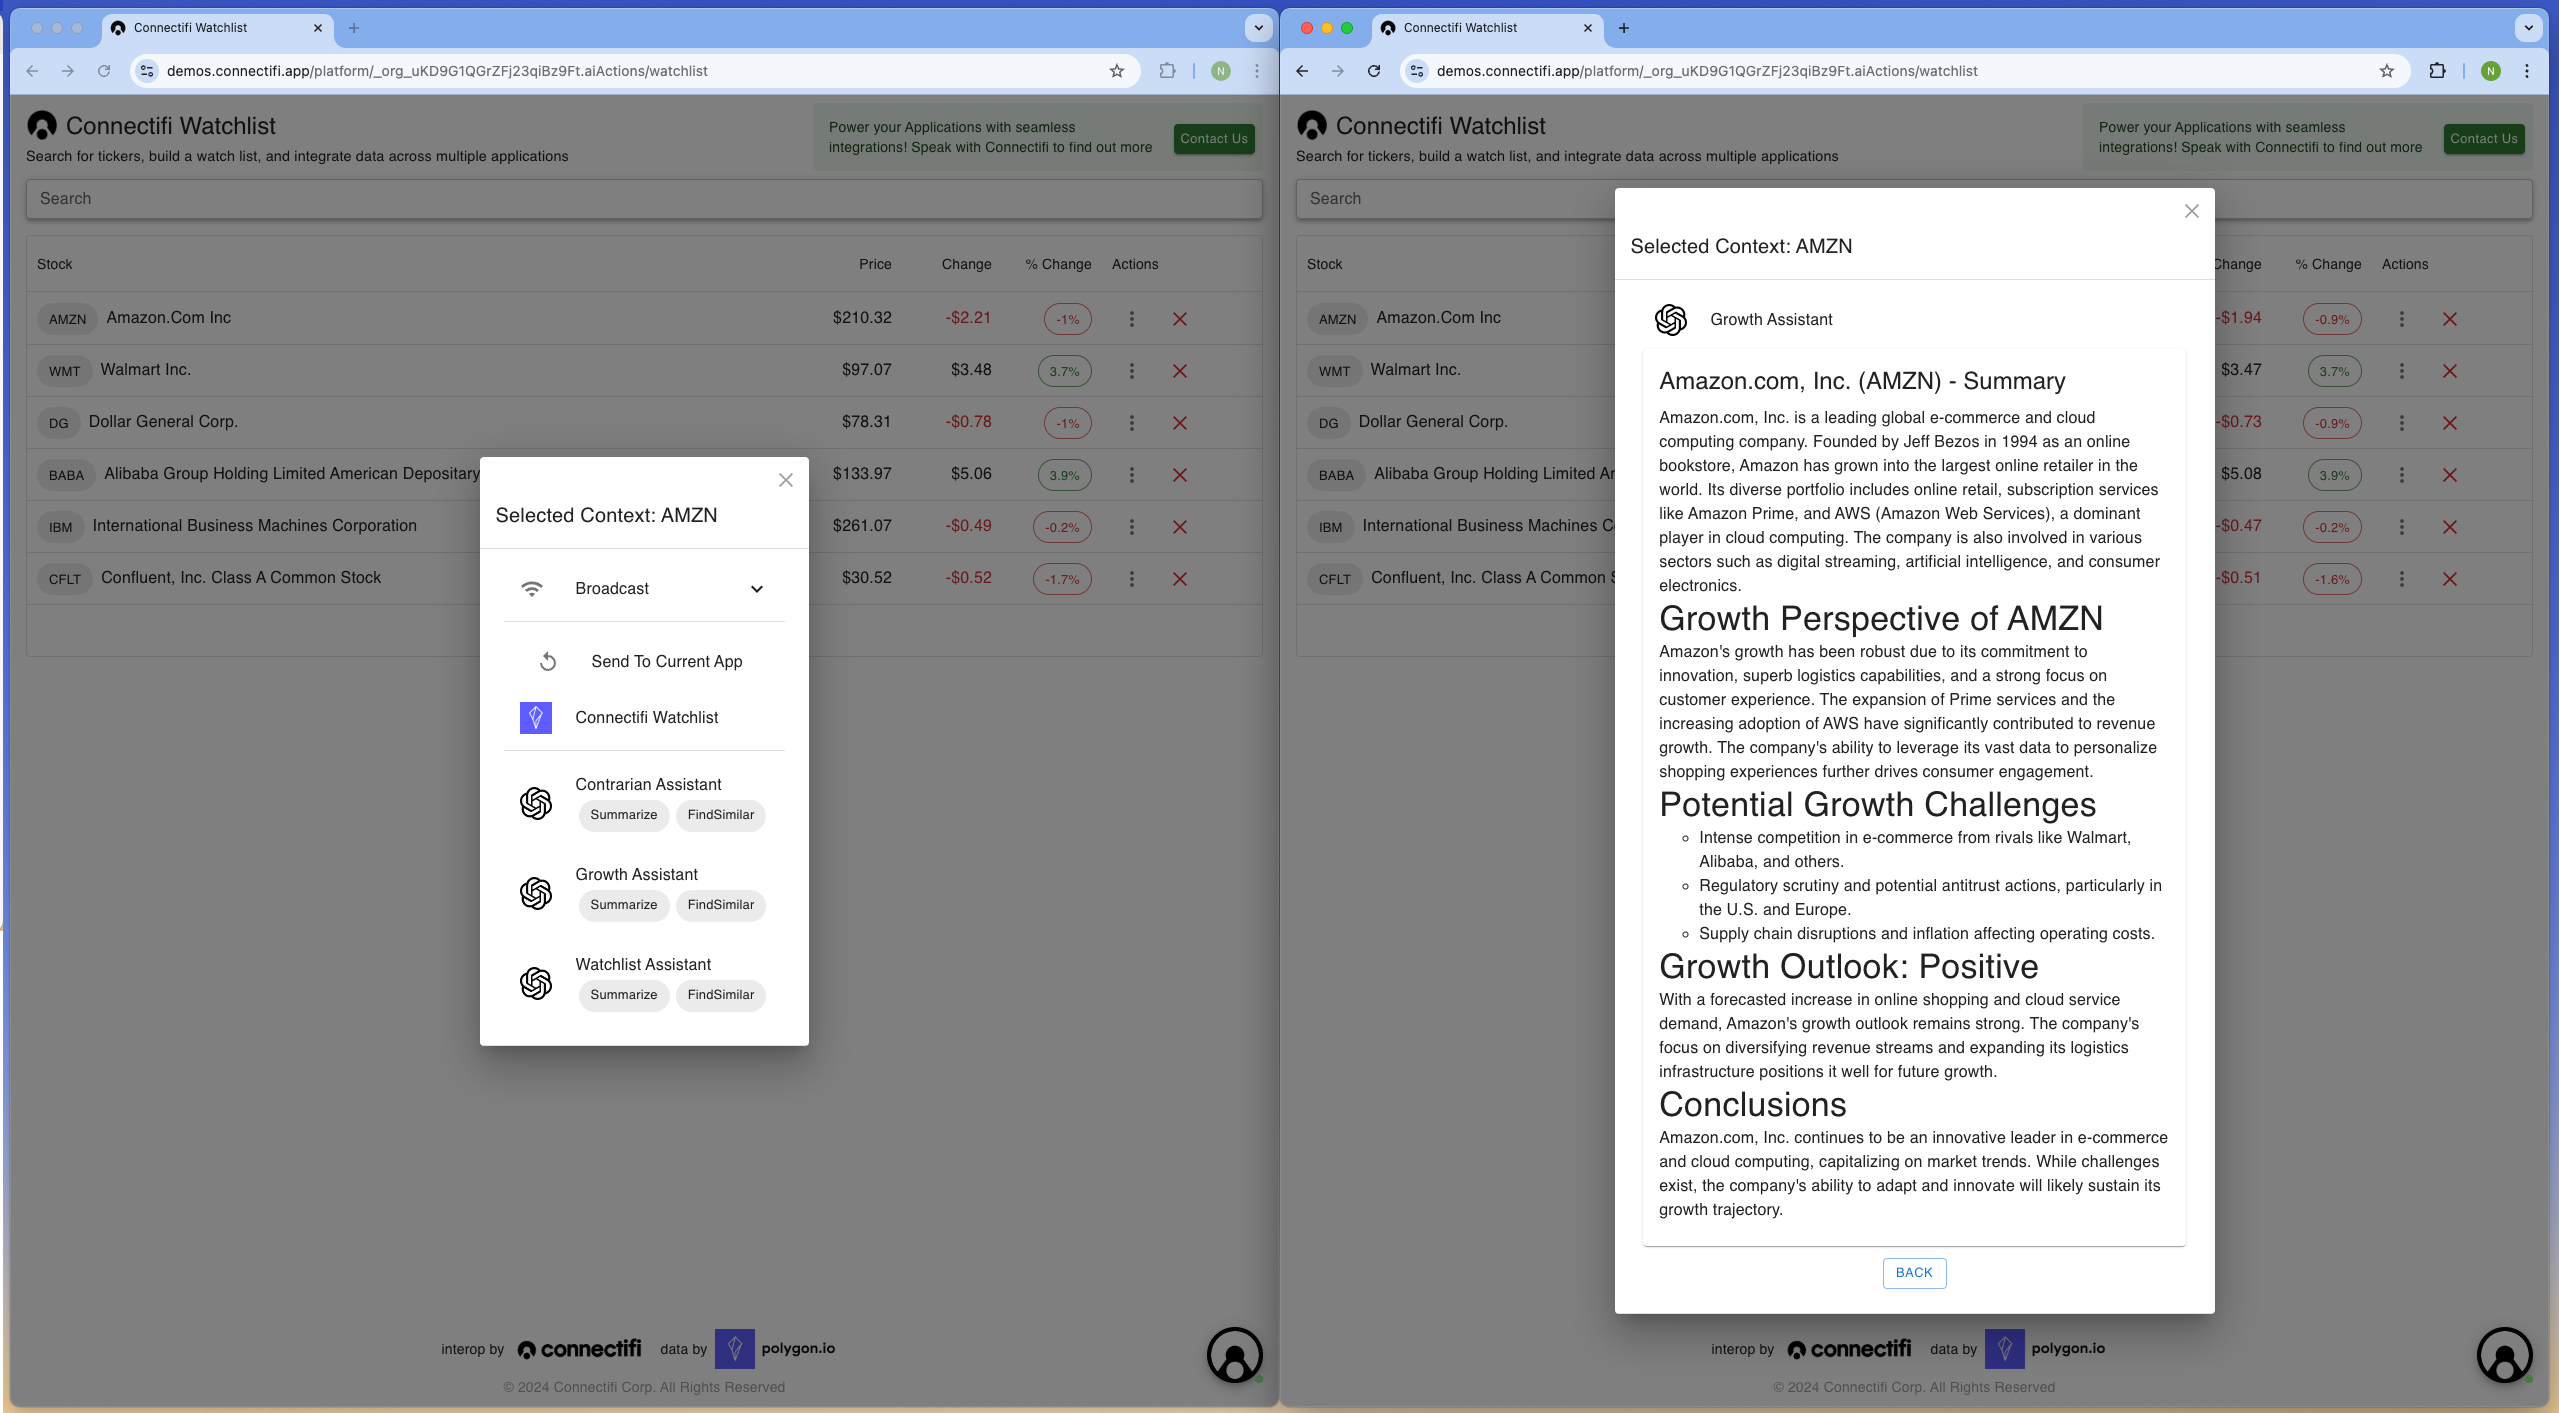Click connectifi logo in right footer
This screenshot has height=1413, width=2559.
1849,1349
